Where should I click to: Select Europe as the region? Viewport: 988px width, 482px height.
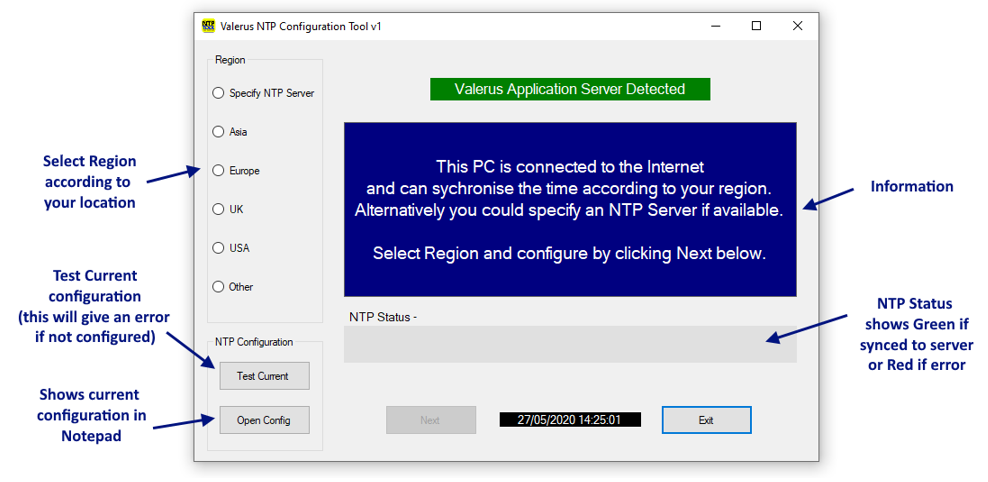tap(219, 171)
